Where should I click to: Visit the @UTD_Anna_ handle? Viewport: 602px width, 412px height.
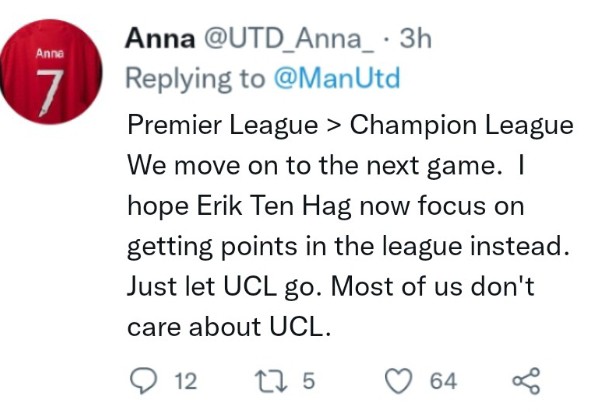pyautogui.click(x=289, y=39)
